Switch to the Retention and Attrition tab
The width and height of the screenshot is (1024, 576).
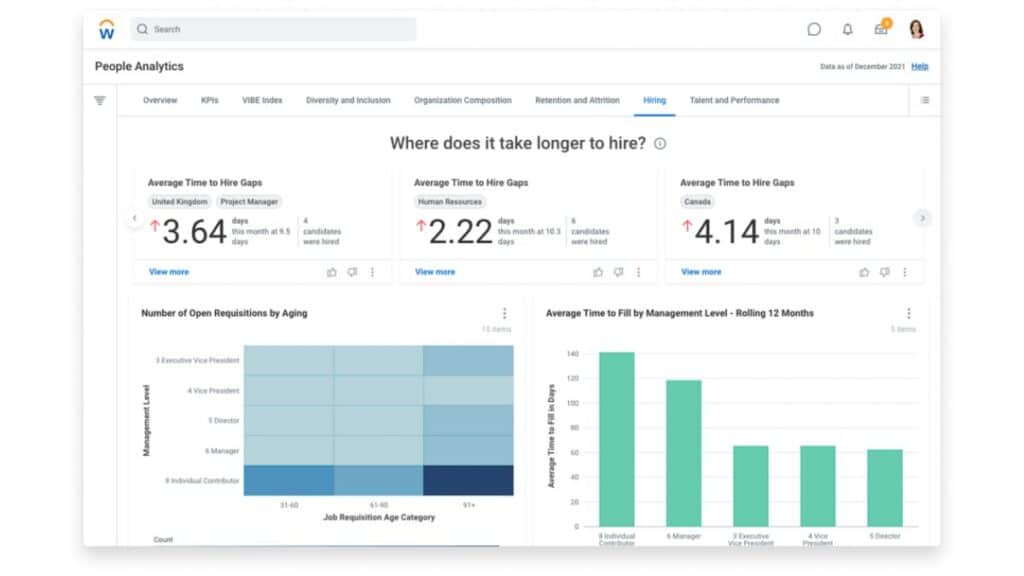[577, 101]
